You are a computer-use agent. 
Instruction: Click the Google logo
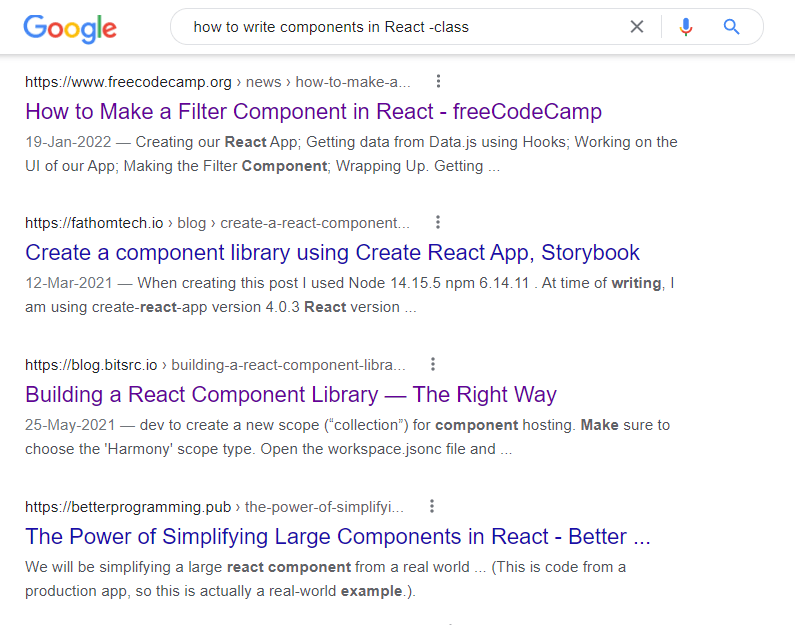(x=70, y=28)
